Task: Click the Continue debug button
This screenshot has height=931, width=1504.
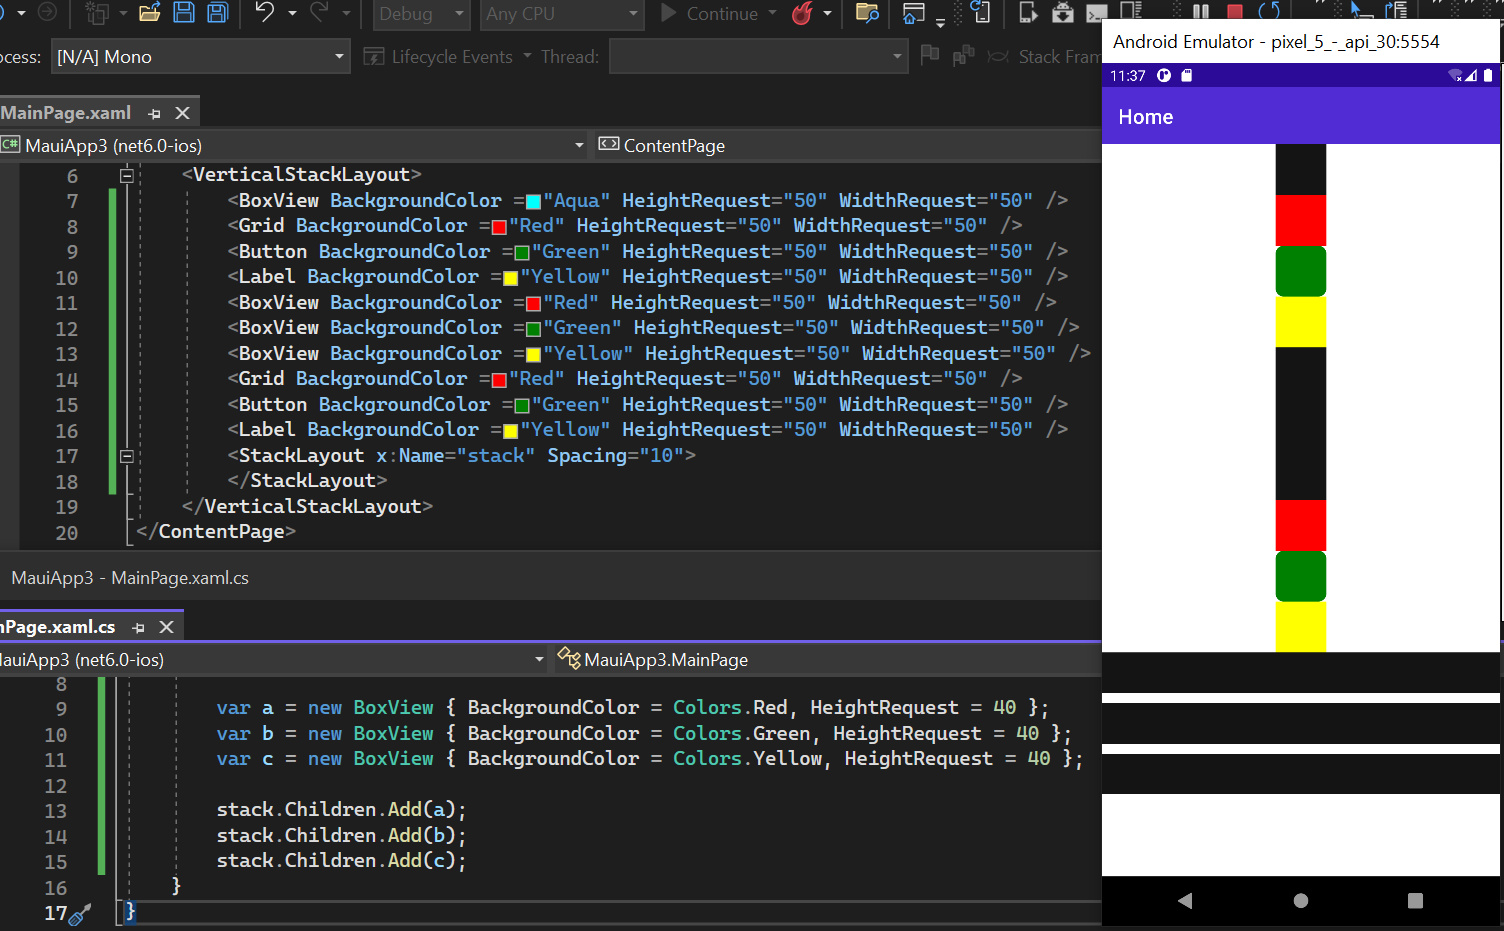Action: [x=712, y=14]
